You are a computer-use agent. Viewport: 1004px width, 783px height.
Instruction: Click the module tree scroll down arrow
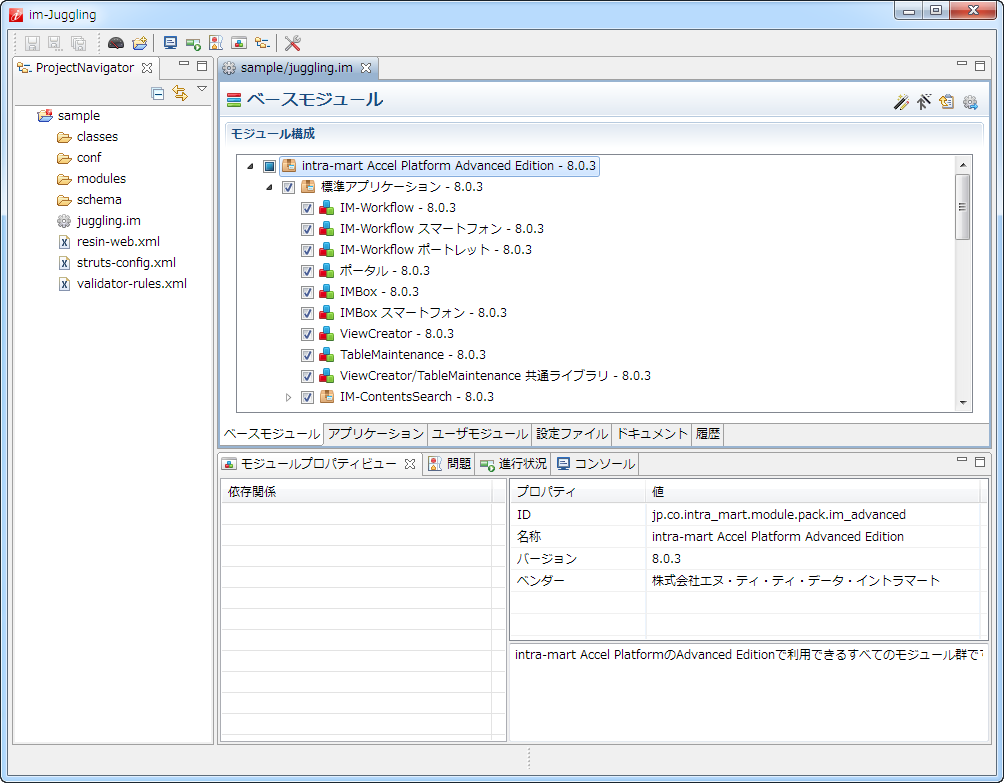(x=963, y=403)
